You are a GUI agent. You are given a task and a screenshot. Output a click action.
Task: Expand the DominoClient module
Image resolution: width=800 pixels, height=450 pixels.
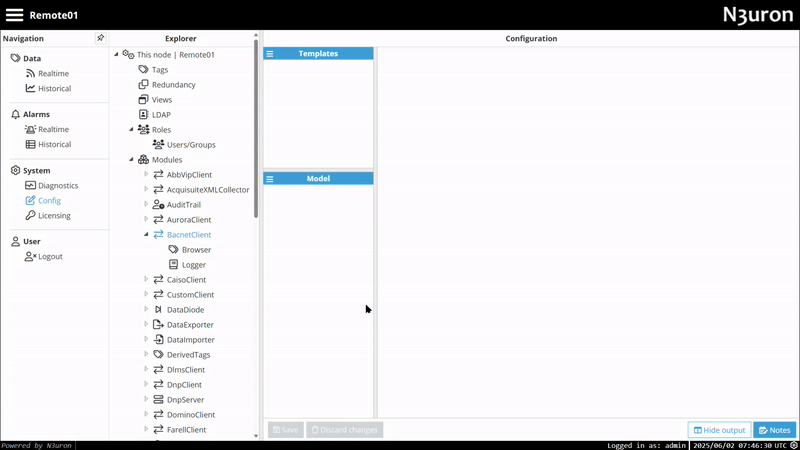tap(146, 414)
